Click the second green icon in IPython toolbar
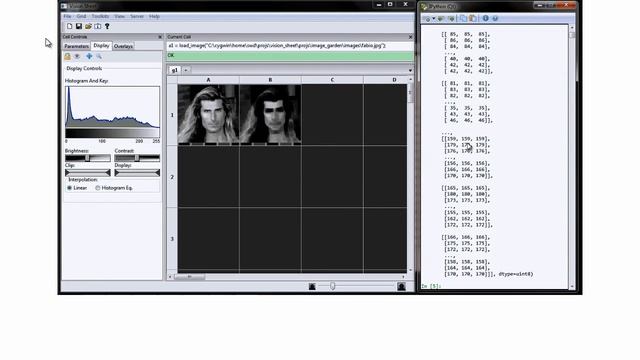640x360 pixels. click(441, 18)
